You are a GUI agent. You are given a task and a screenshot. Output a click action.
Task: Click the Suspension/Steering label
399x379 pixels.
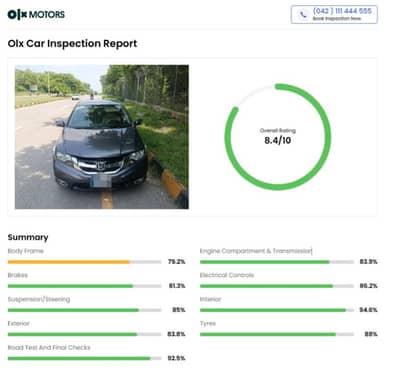pyautogui.click(x=39, y=299)
